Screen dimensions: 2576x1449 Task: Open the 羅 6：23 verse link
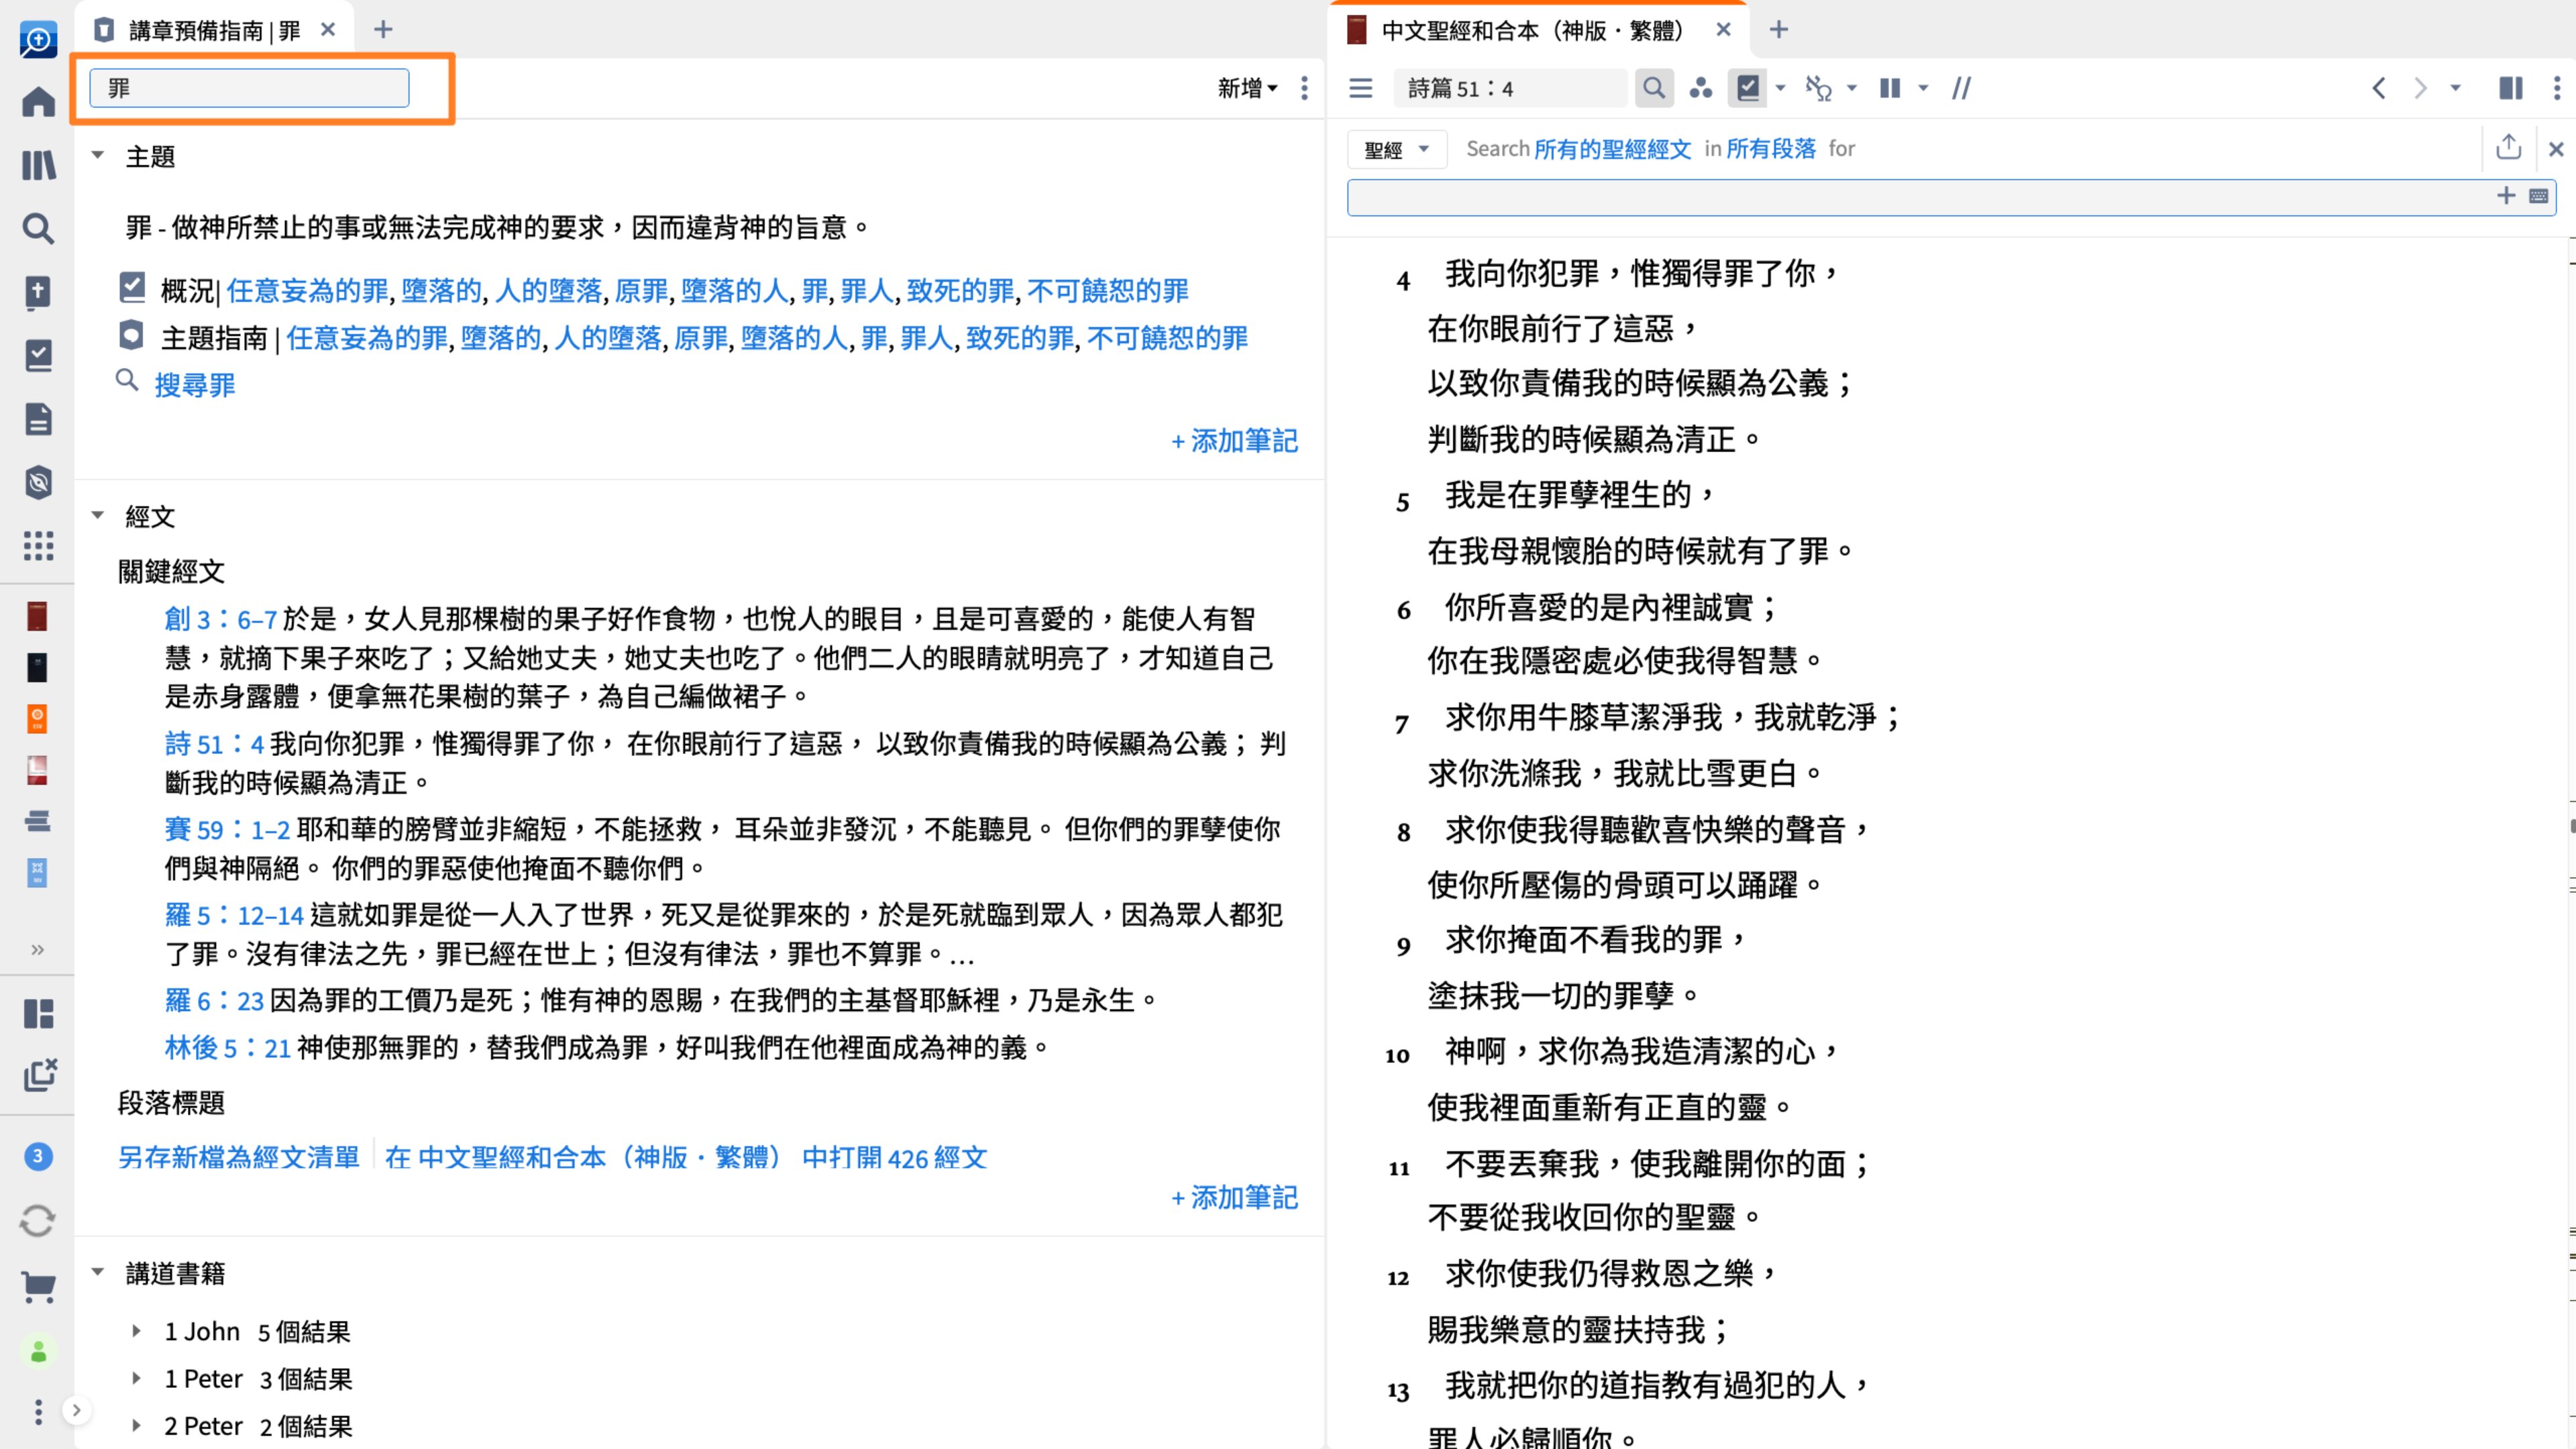click(x=214, y=1000)
